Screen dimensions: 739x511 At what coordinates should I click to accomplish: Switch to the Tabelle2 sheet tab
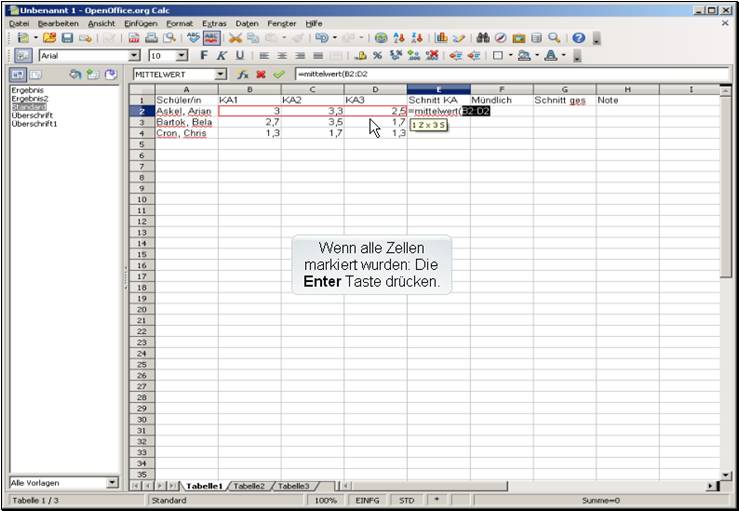pos(248,485)
